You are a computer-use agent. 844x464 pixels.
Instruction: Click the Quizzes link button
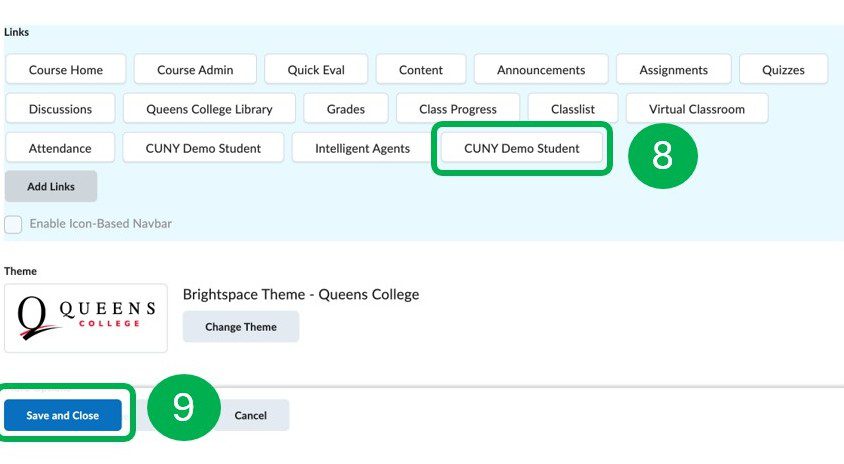pyautogui.click(x=783, y=69)
